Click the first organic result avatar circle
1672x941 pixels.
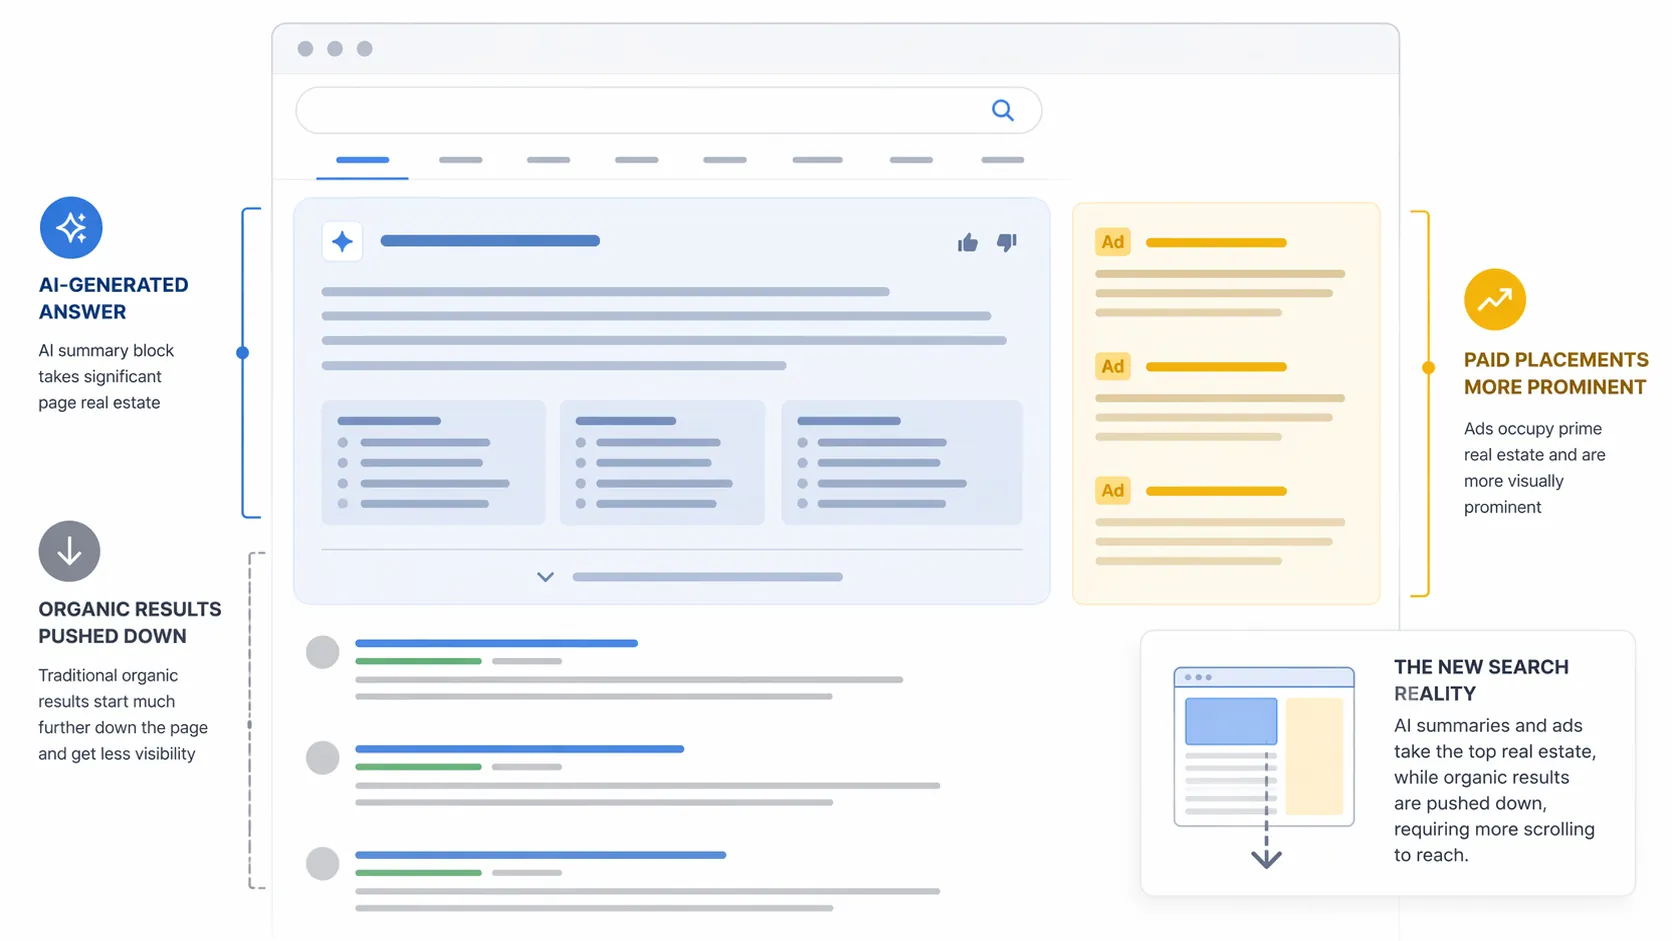pos(322,652)
